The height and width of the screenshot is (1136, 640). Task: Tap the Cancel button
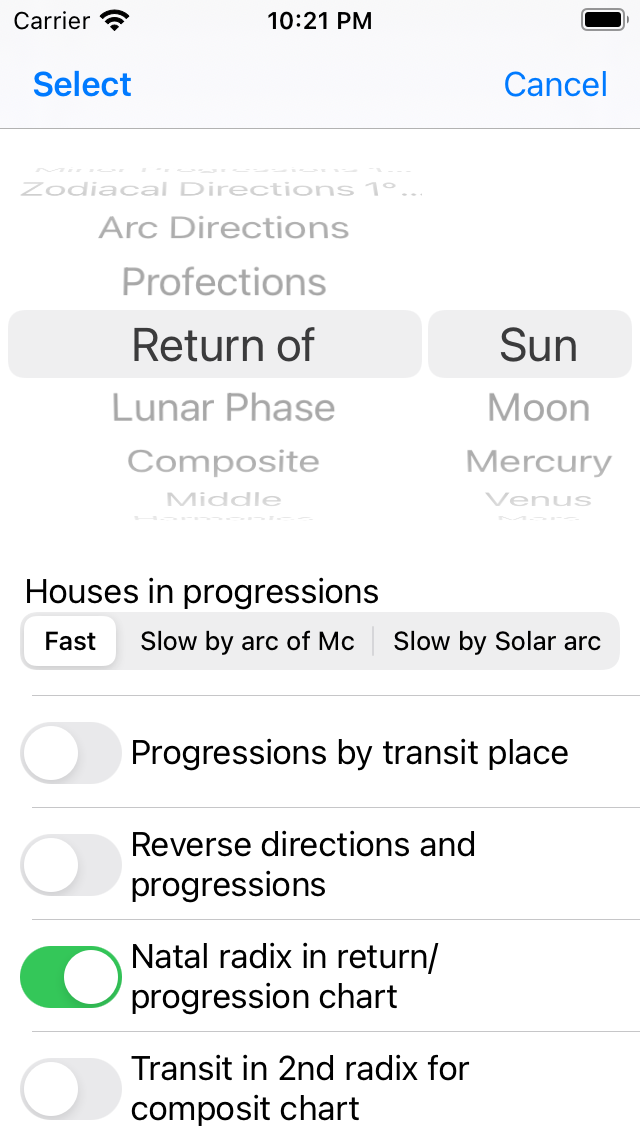555,85
